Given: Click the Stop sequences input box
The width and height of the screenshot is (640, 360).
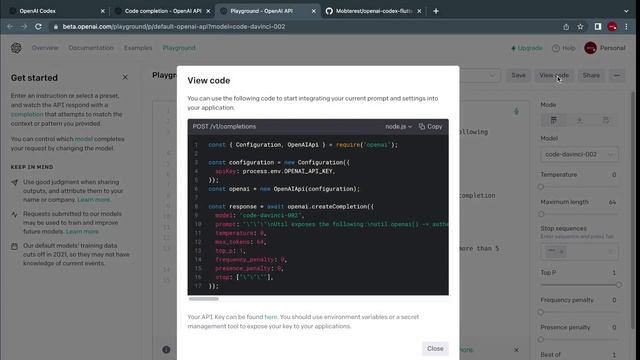Looking at the screenshot, I should pos(579,251).
